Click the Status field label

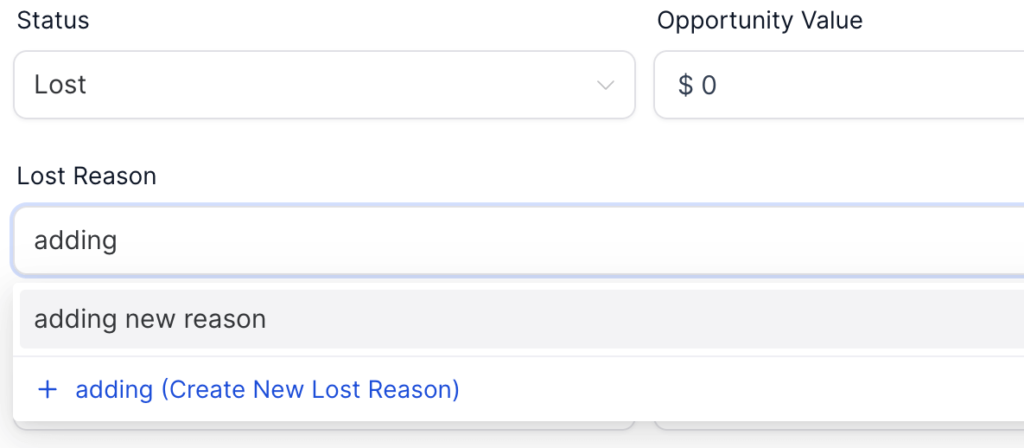(x=53, y=21)
